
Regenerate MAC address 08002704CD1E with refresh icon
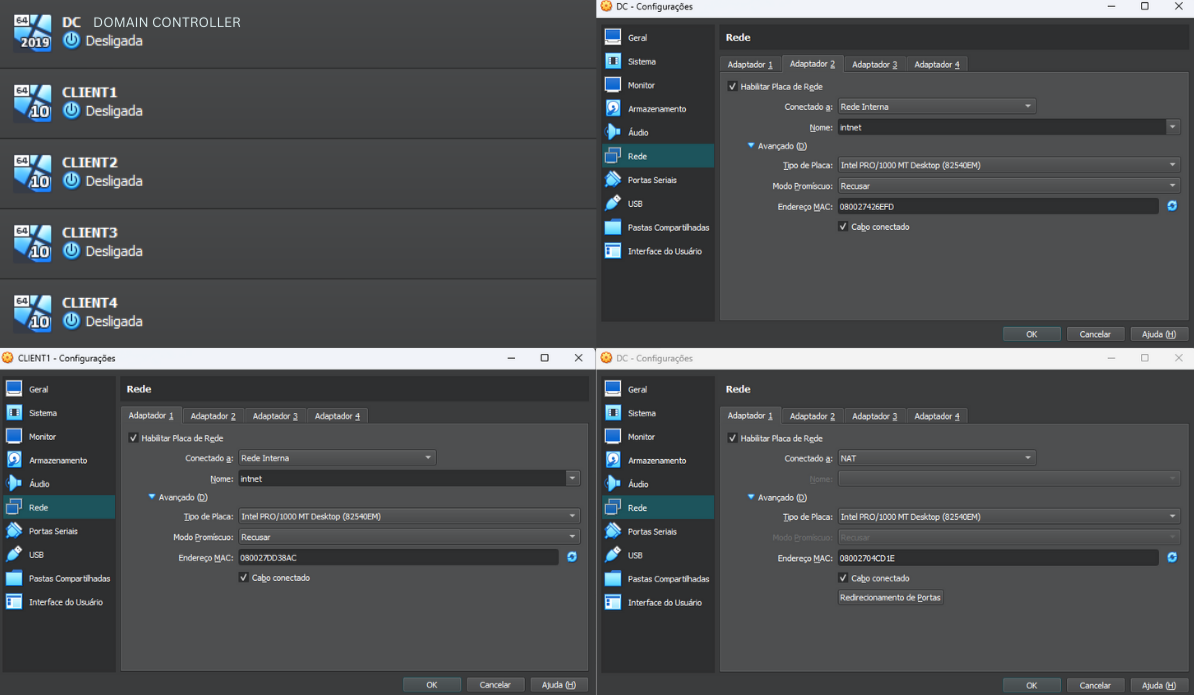pos(1172,557)
